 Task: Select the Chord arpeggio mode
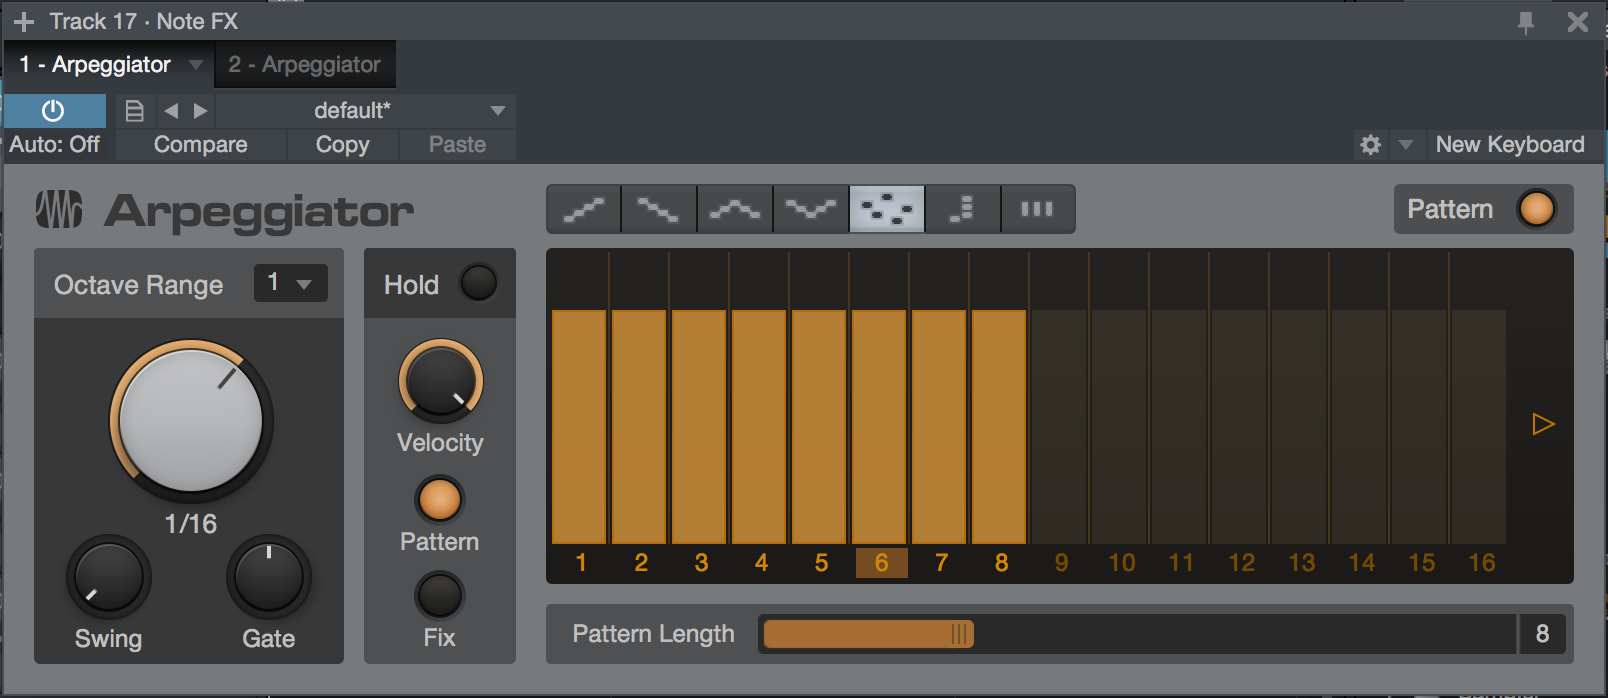click(1037, 209)
